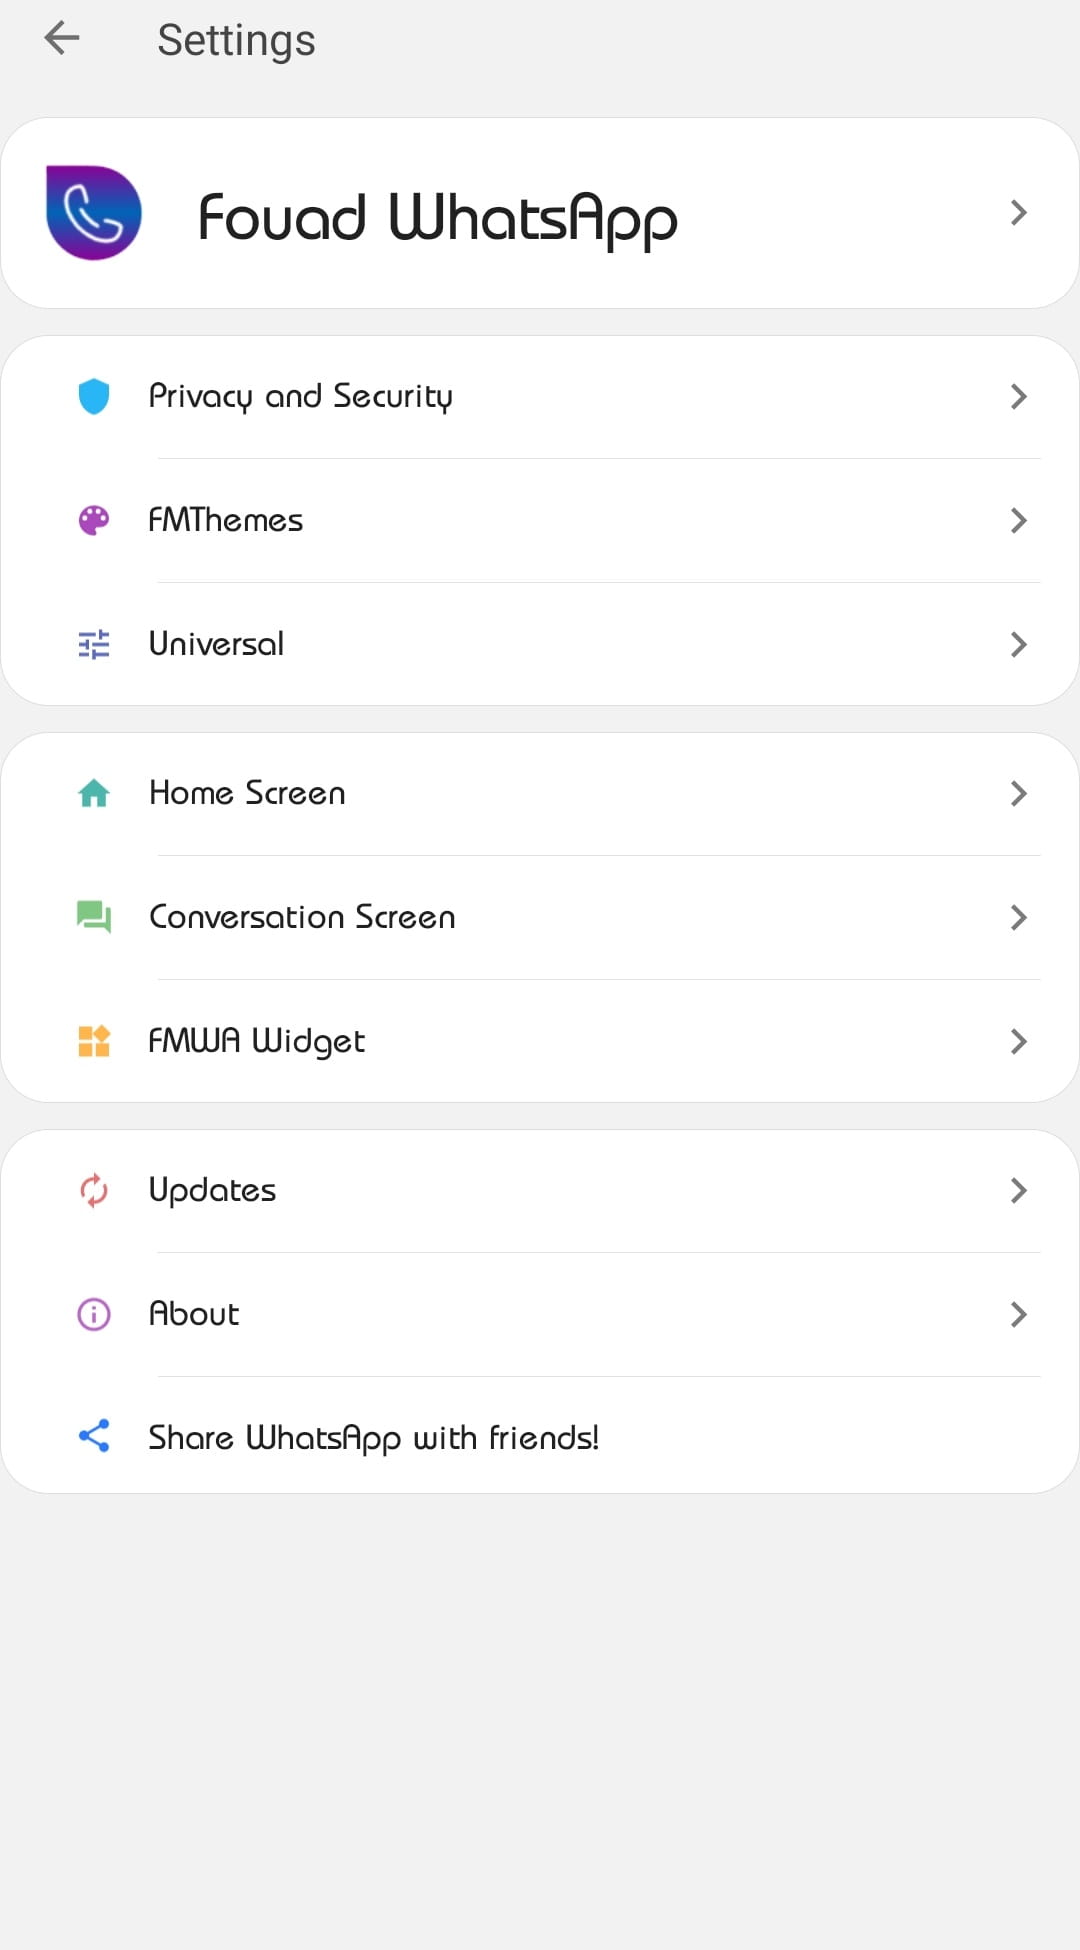Image resolution: width=1080 pixels, height=1950 pixels.
Task: Tap the back arrow icon
Action: coord(62,40)
